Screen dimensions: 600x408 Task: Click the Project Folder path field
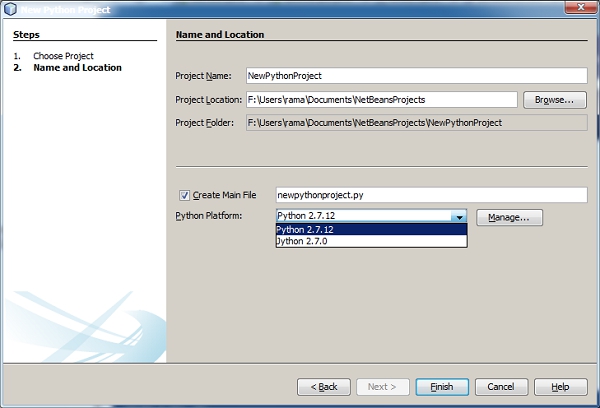click(415, 122)
